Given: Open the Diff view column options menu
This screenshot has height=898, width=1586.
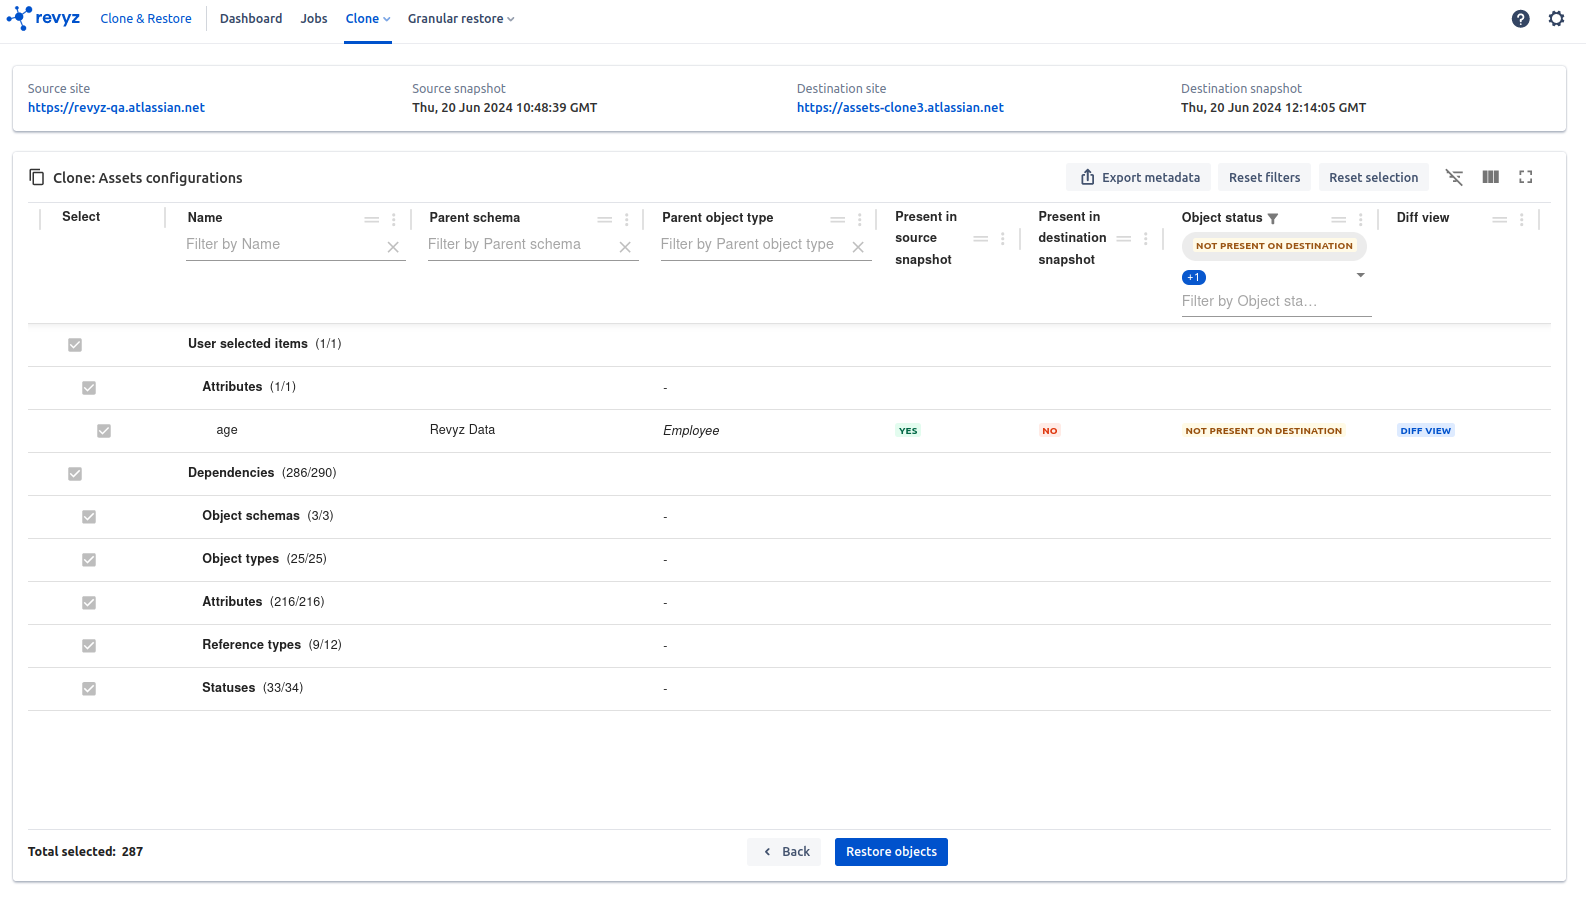Looking at the screenshot, I should (1522, 220).
